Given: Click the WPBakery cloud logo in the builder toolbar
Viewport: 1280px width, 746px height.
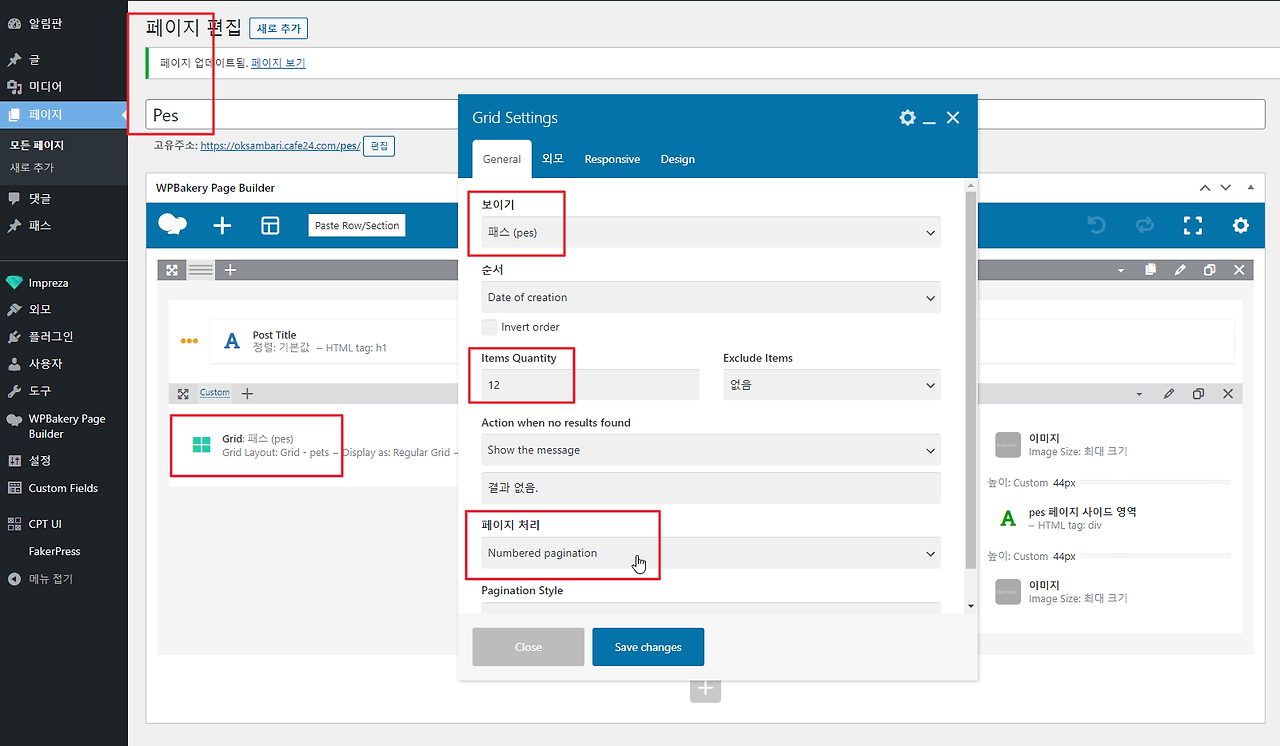Looking at the screenshot, I should (172, 226).
